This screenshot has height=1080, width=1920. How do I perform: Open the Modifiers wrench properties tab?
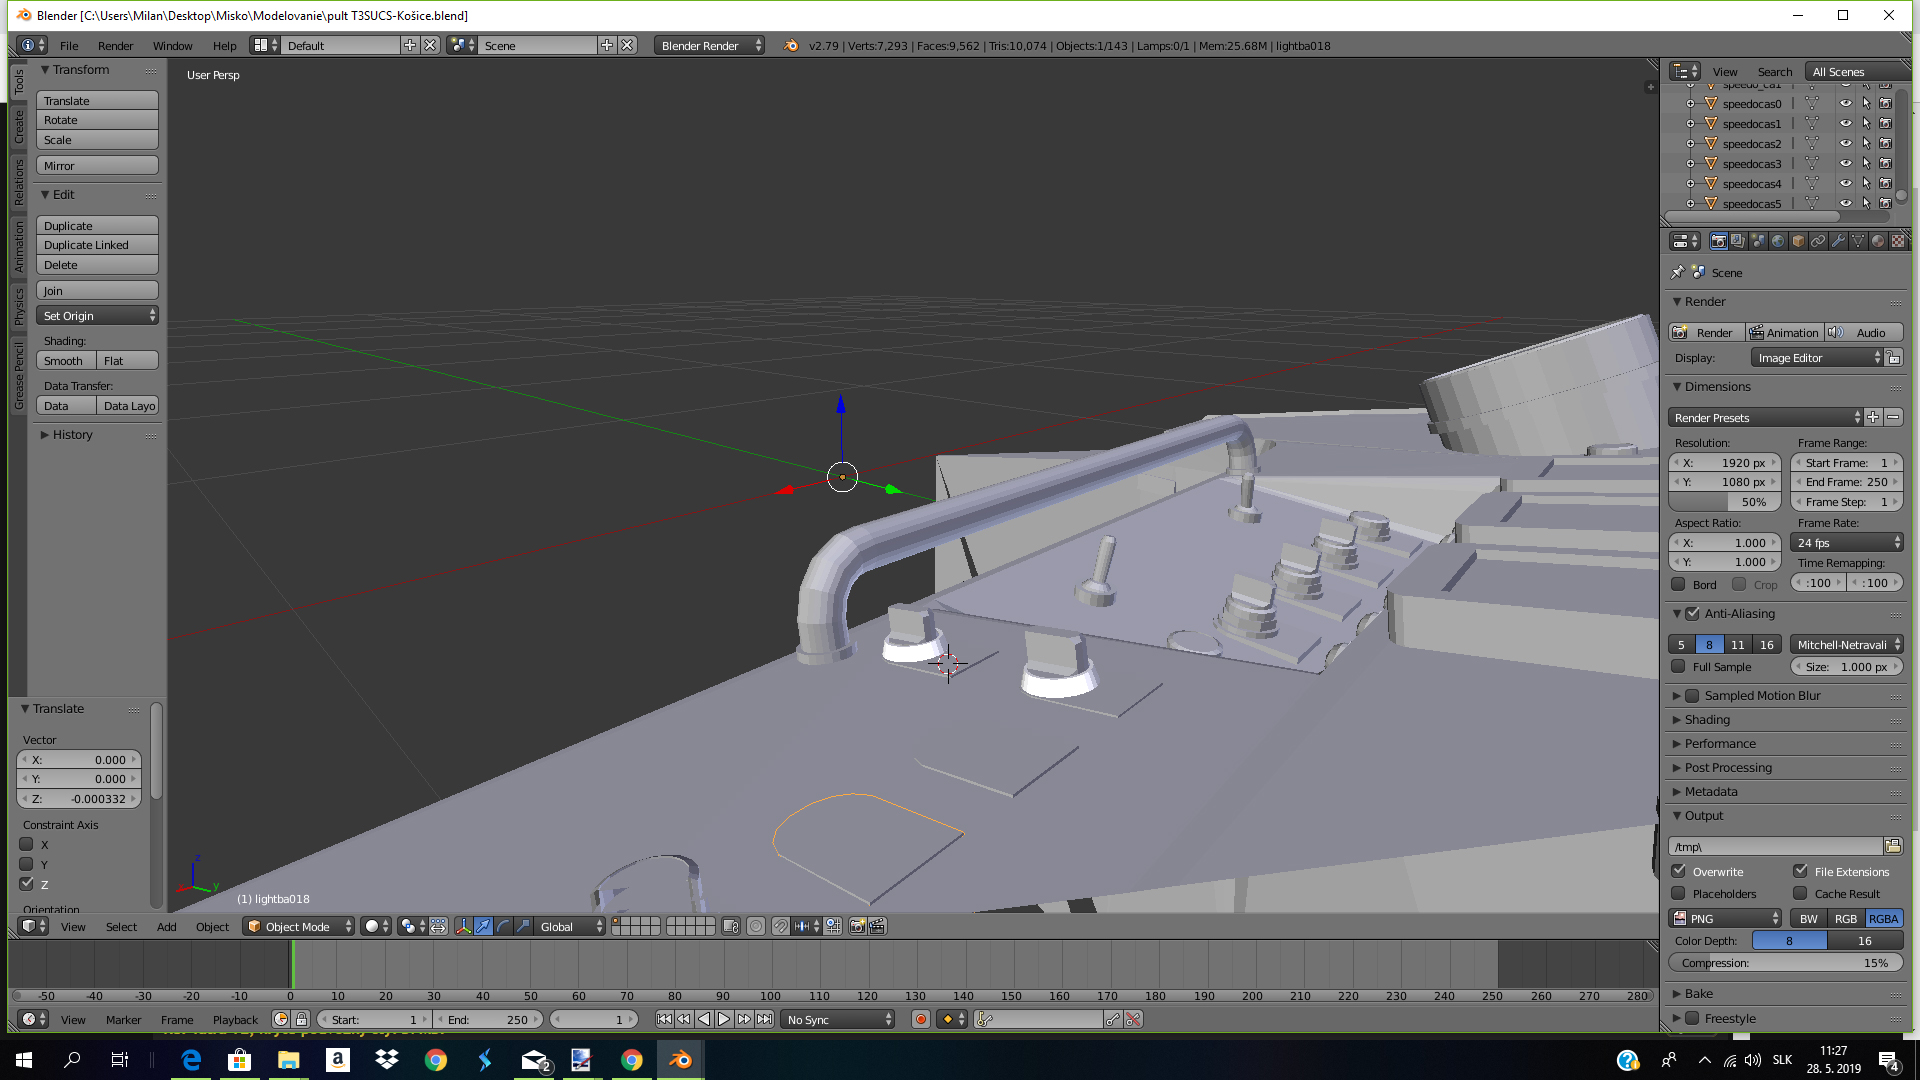coord(1838,241)
